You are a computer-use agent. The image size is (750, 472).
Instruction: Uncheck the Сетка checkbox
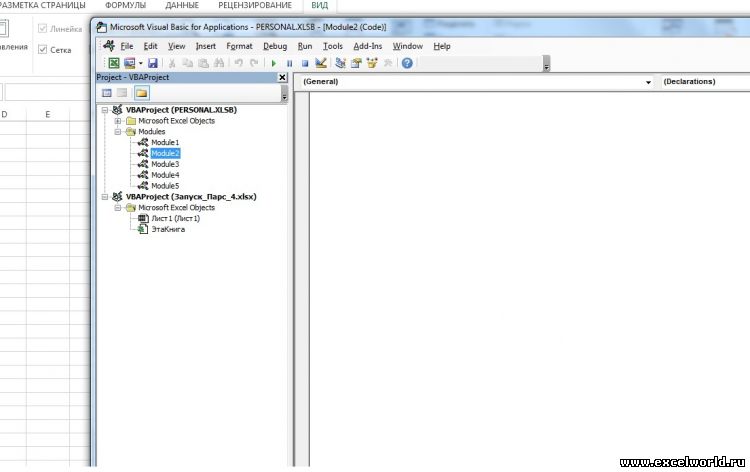pos(43,49)
